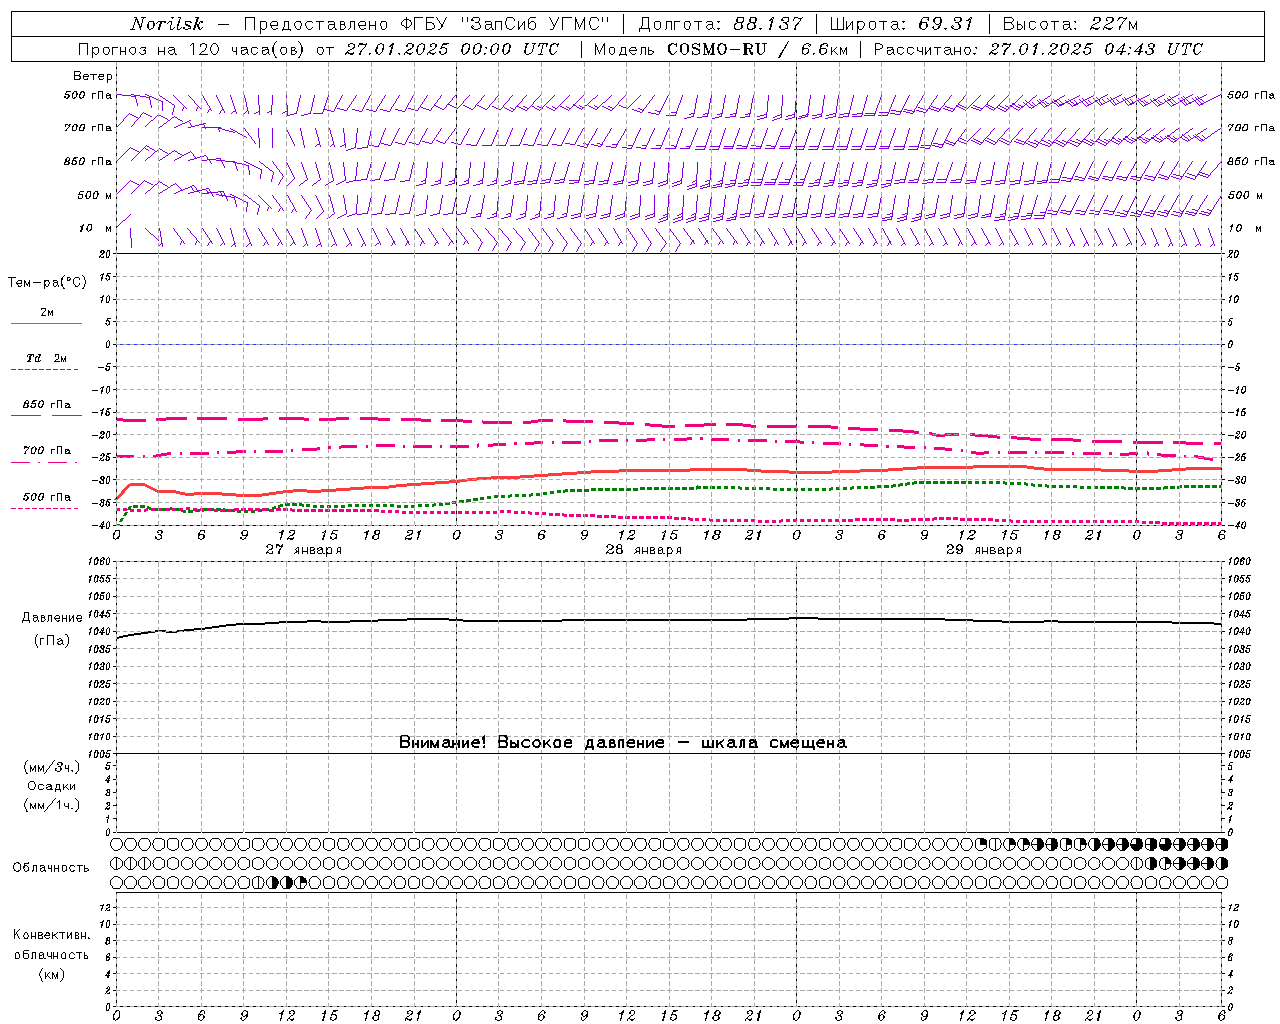
Task: Click left-side '850 гПа' wind level label
Action: (x=88, y=161)
